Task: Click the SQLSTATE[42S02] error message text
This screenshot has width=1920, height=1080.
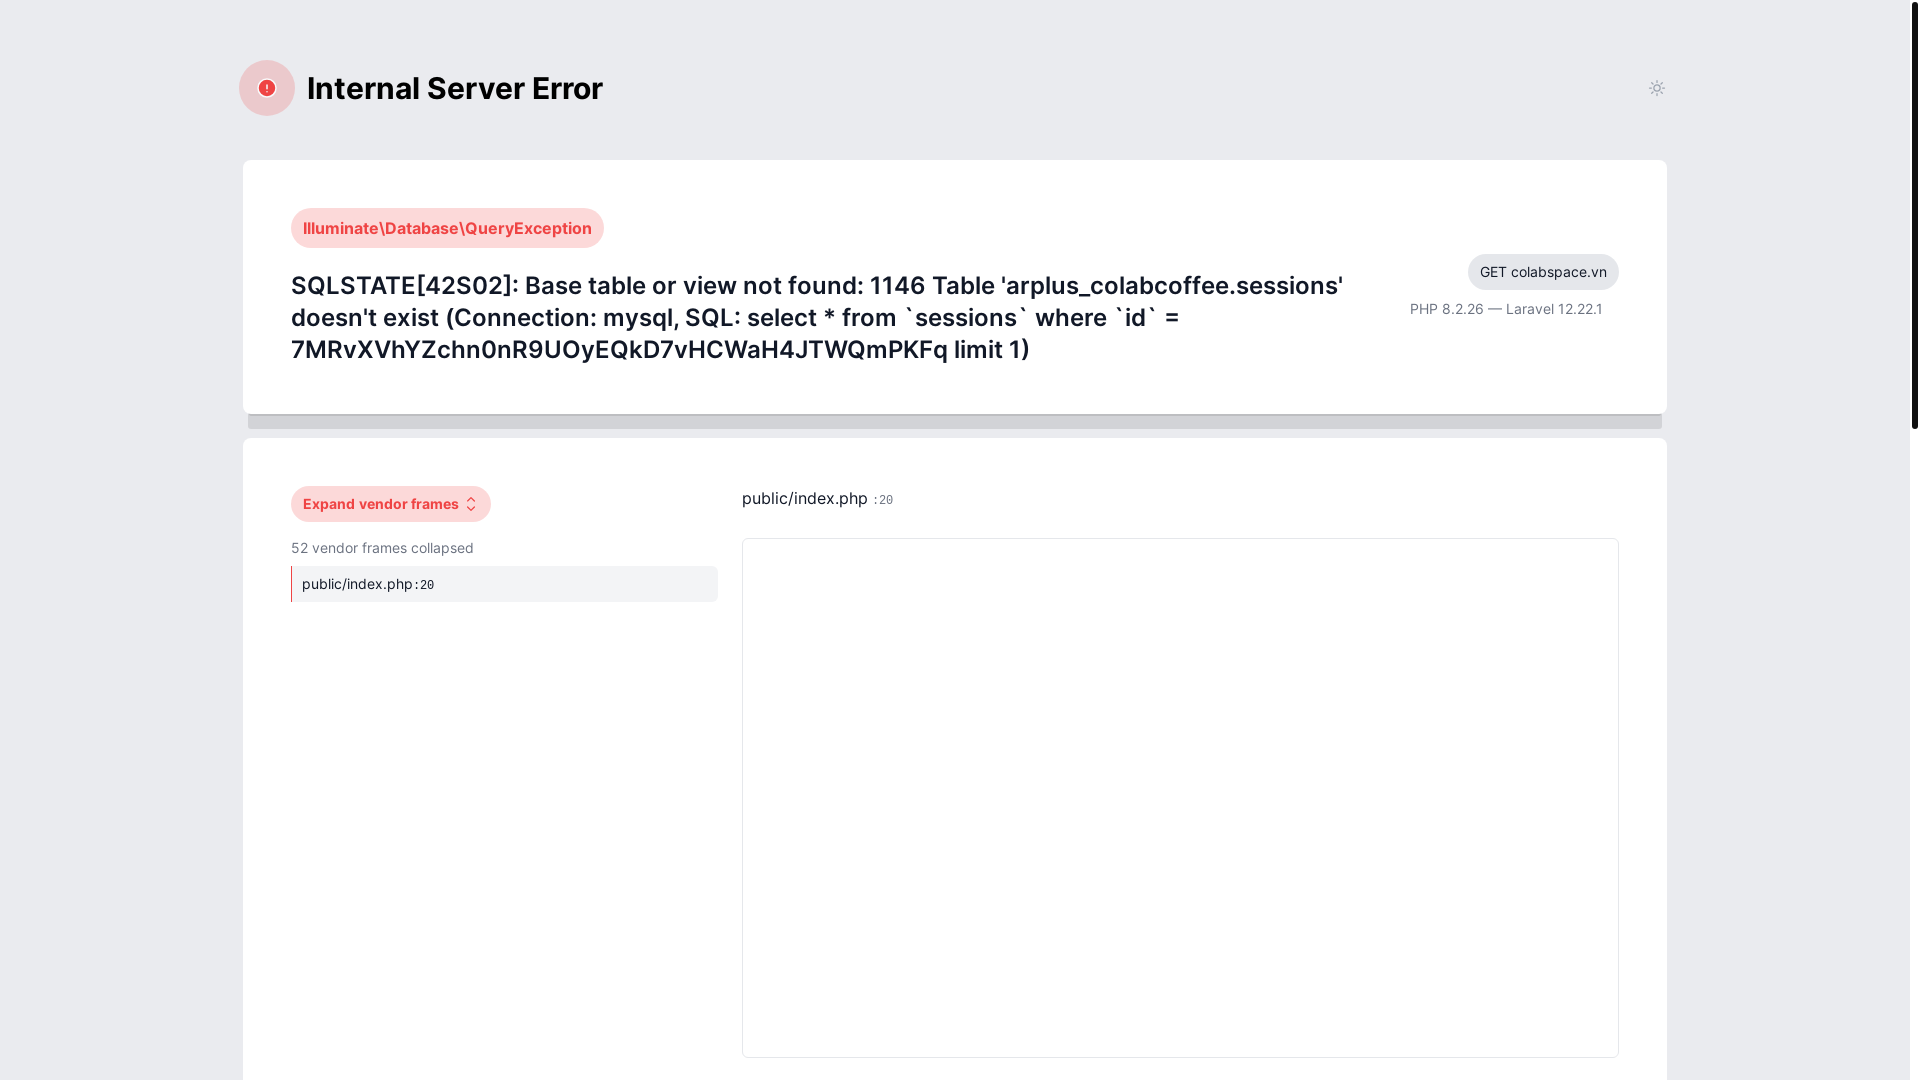Action: coord(817,317)
